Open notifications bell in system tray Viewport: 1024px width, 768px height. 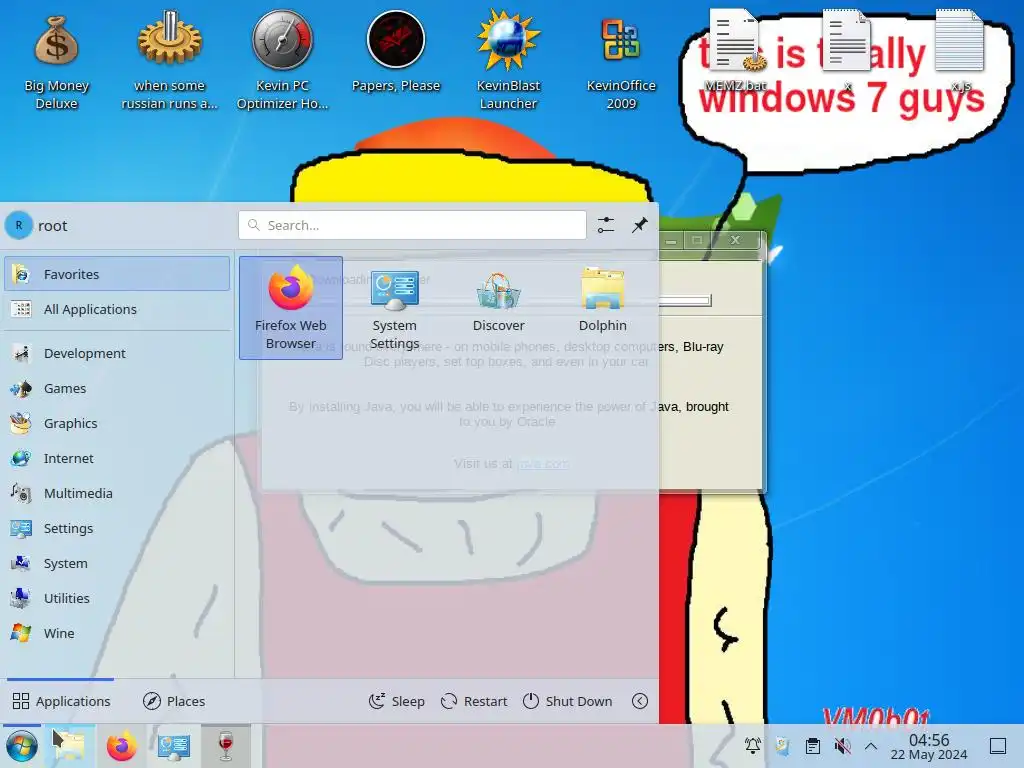752,746
